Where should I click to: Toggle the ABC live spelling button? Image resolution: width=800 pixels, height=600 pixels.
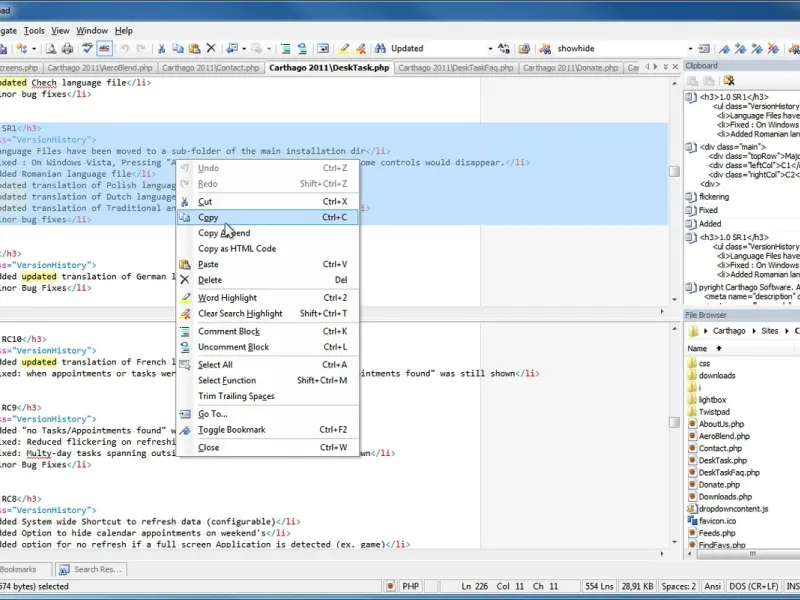coord(104,48)
